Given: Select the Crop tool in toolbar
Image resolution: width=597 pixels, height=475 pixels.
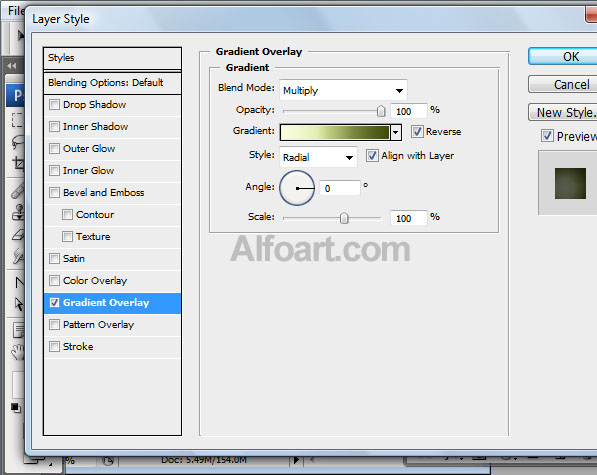Looking at the screenshot, I should [18, 164].
